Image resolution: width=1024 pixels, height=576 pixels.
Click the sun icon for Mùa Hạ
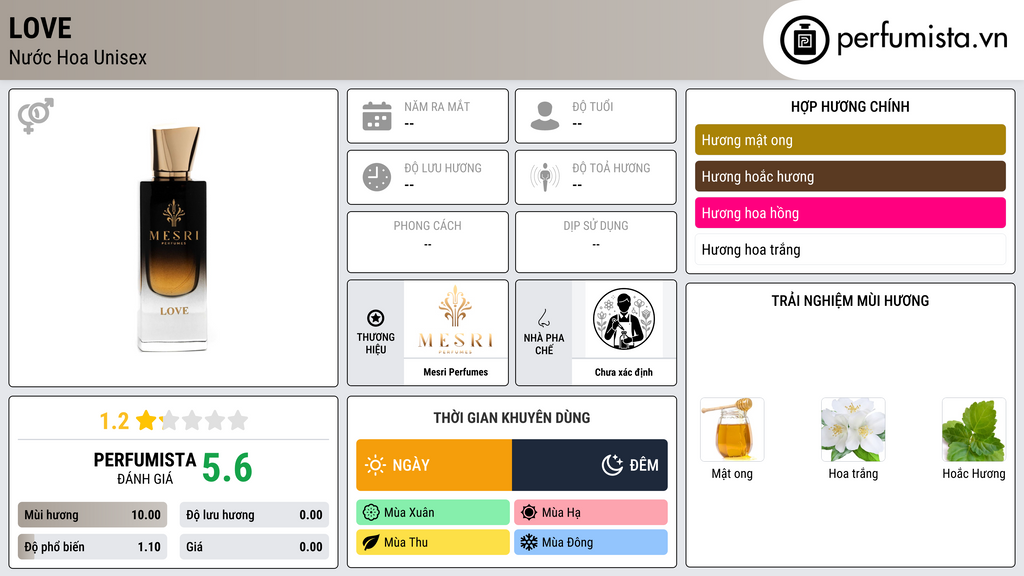(529, 513)
